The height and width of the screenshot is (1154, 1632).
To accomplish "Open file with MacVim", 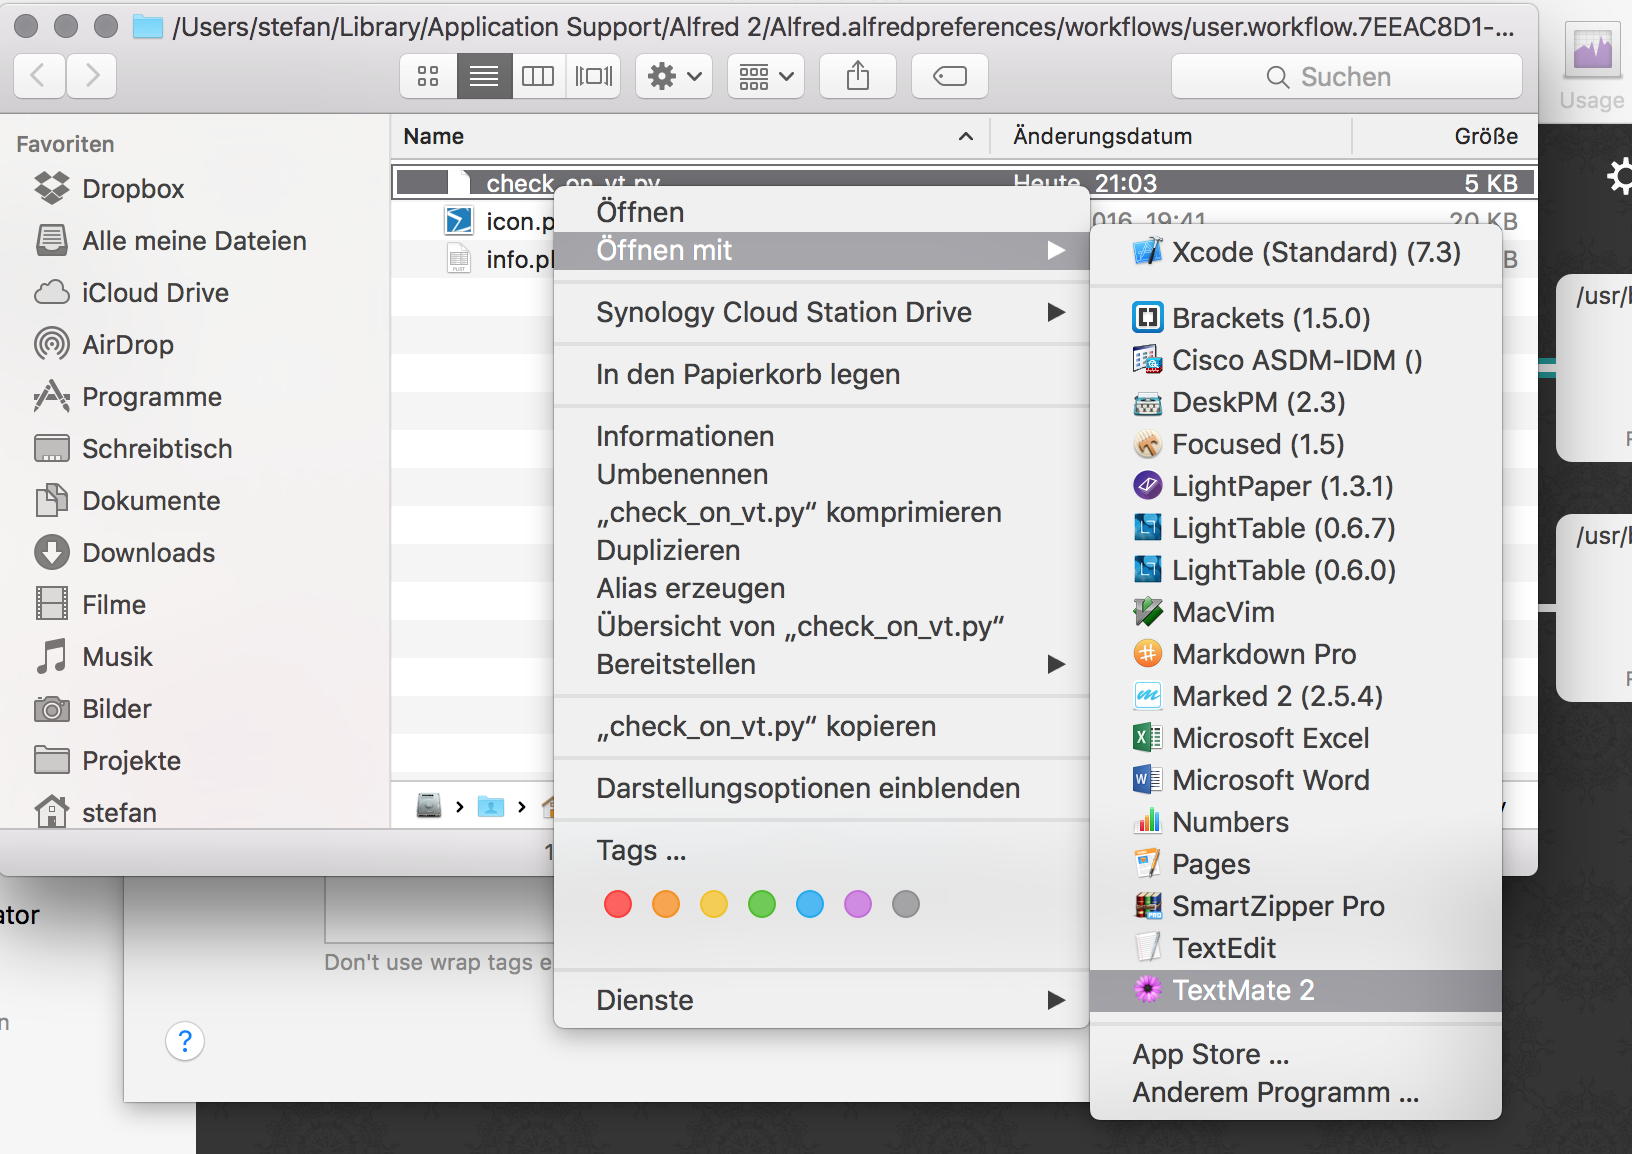I will click(1296, 612).
